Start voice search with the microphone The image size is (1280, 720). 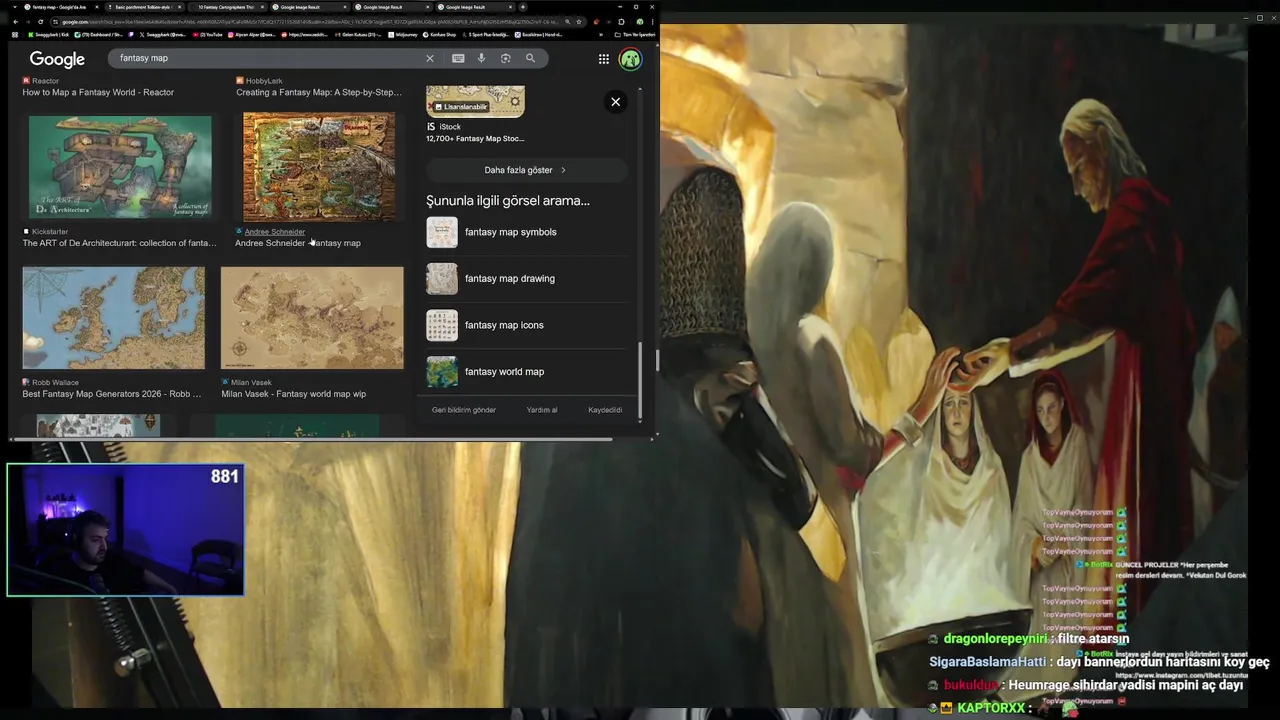click(x=481, y=58)
